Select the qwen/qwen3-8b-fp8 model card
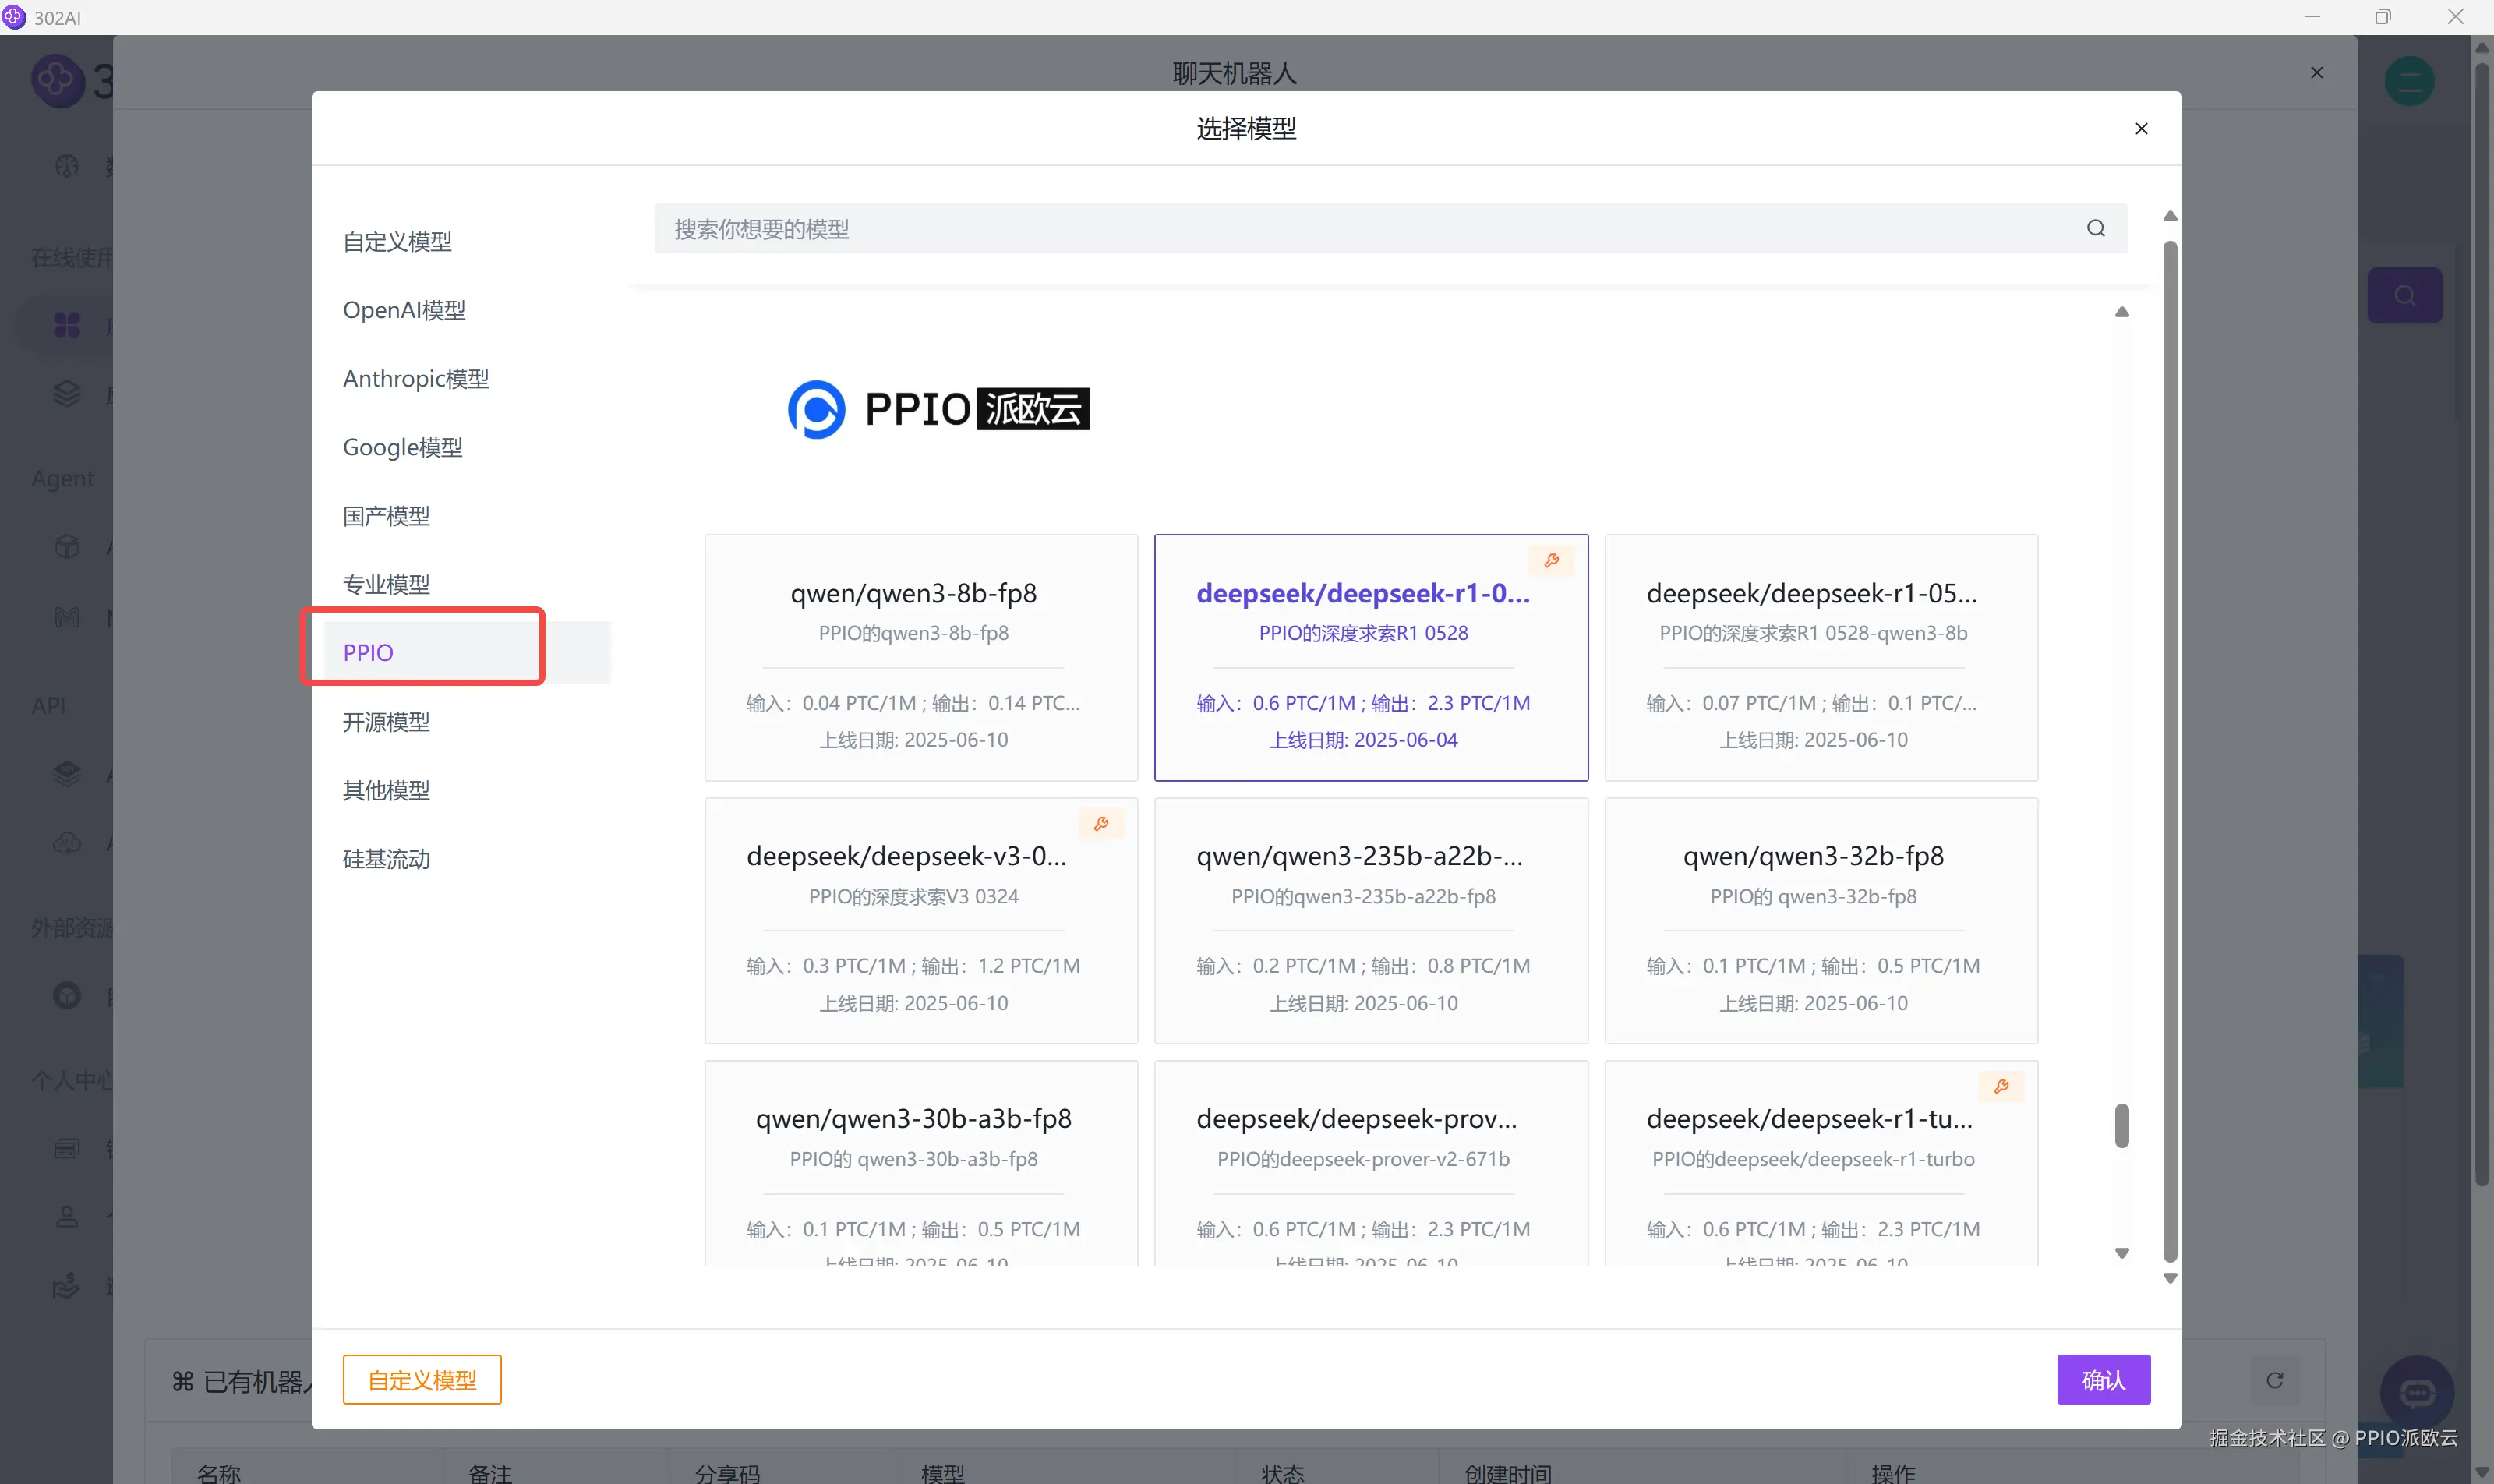The width and height of the screenshot is (2494, 1484). 920,657
